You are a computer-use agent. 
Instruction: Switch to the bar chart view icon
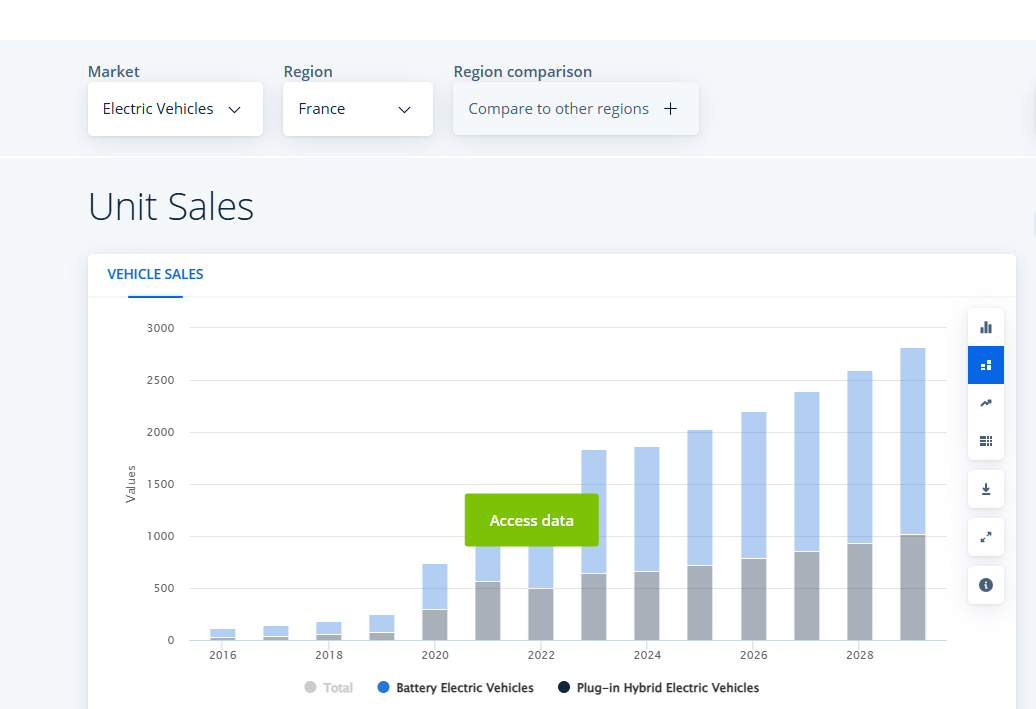point(985,327)
